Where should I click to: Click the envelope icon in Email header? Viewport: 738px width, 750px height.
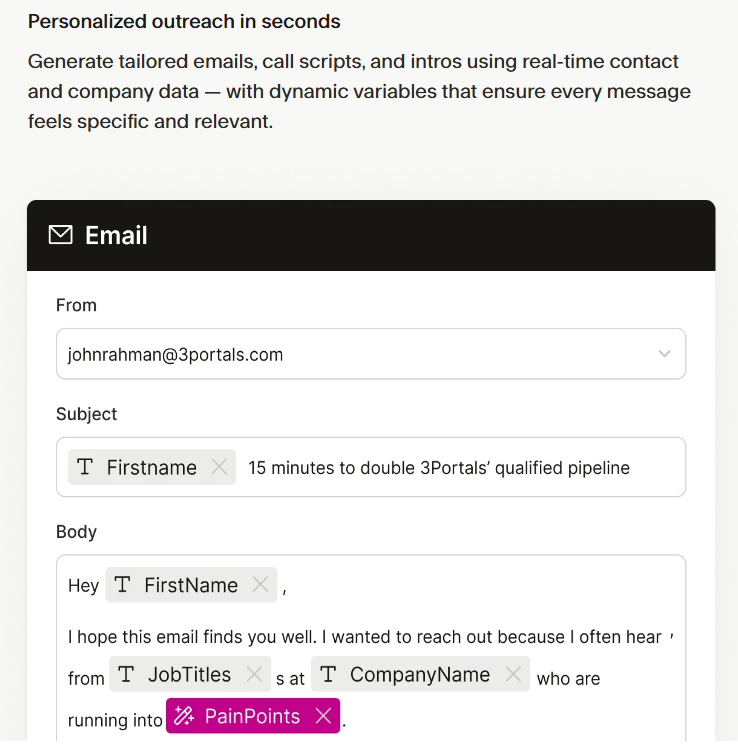click(60, 235)
